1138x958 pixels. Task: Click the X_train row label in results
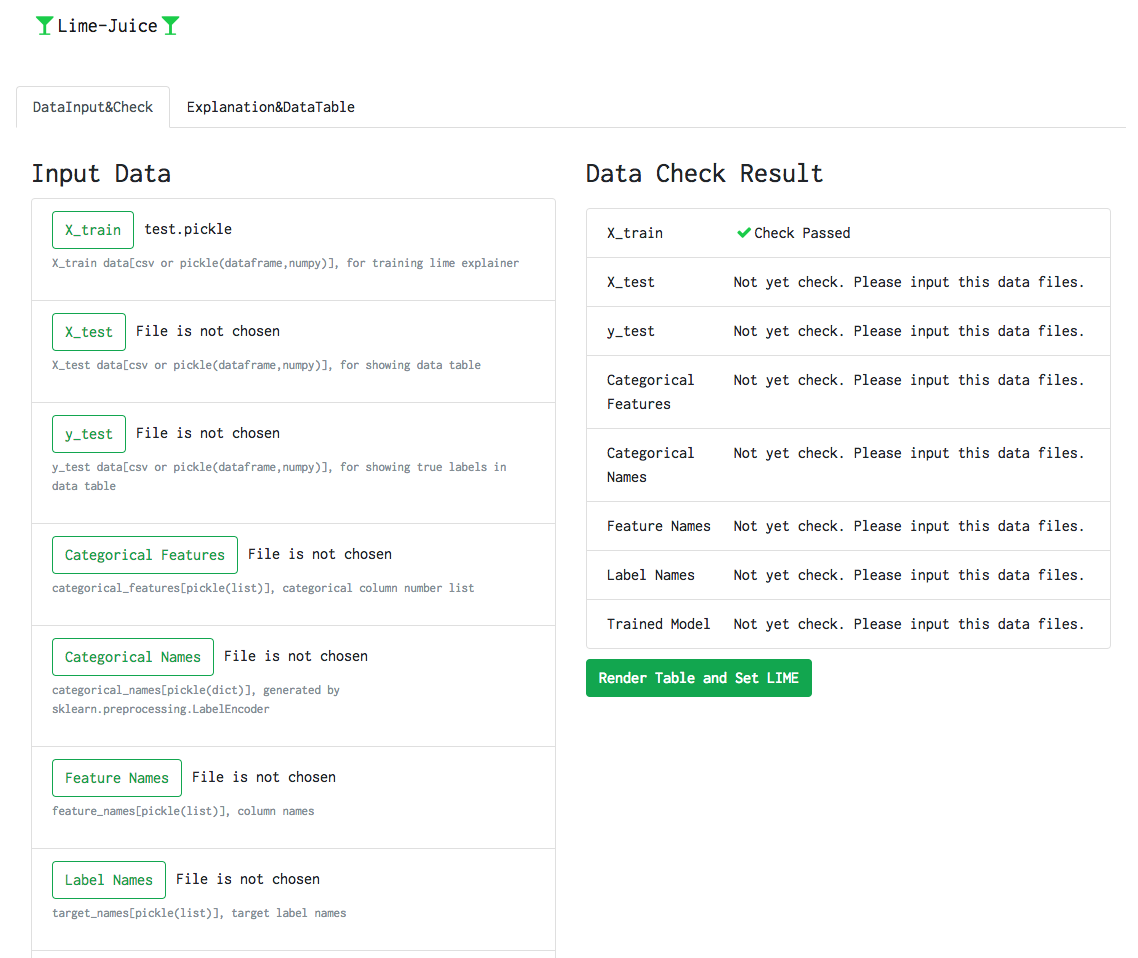pos(635,233)
